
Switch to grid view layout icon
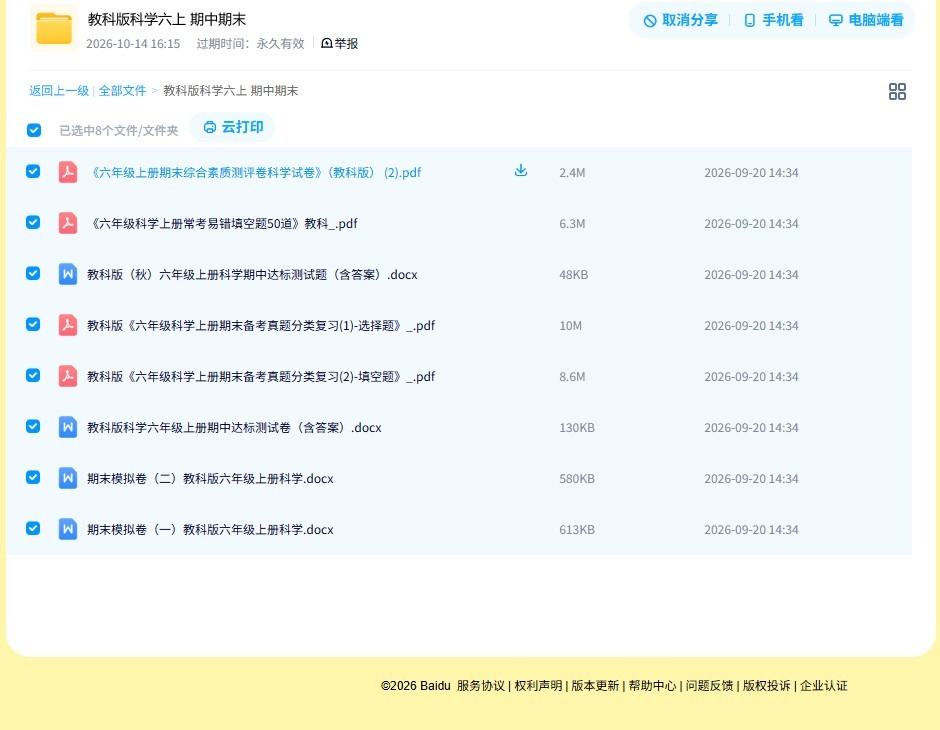click(897, 91)
